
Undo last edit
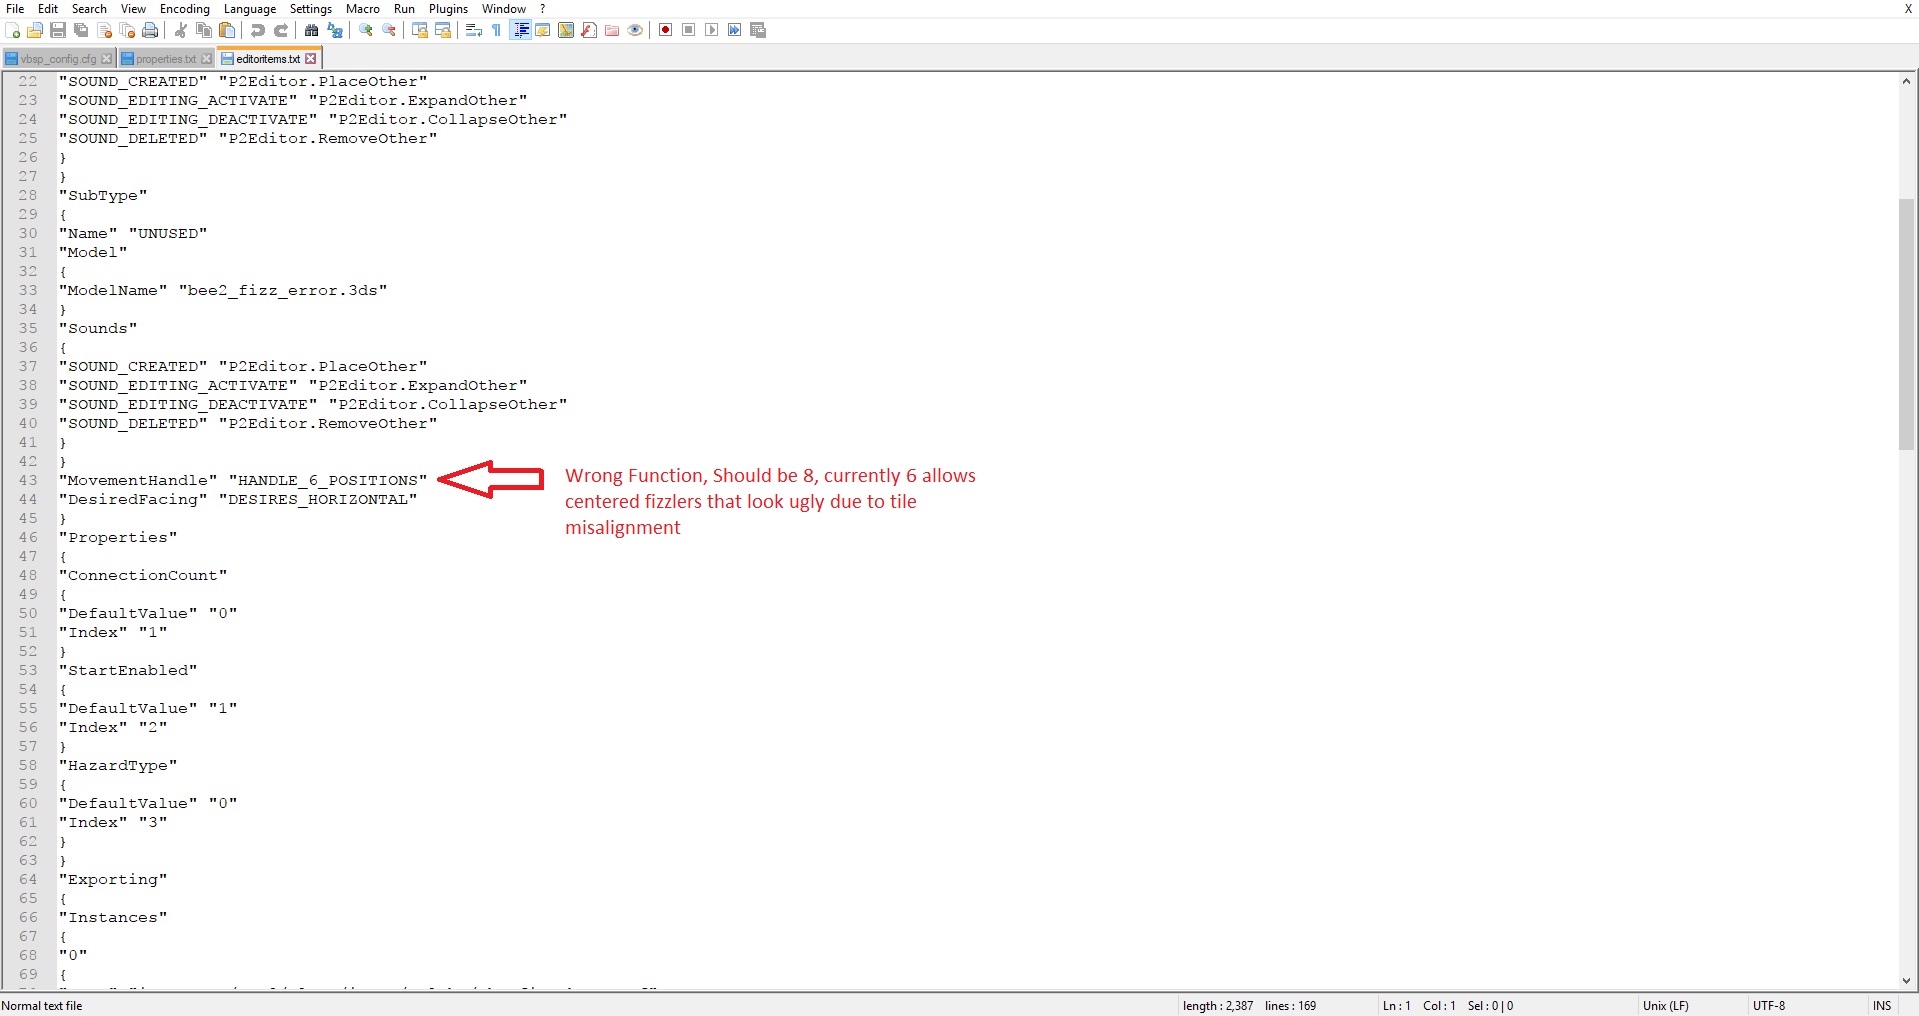pyautogui.click(x=258, y=30)
